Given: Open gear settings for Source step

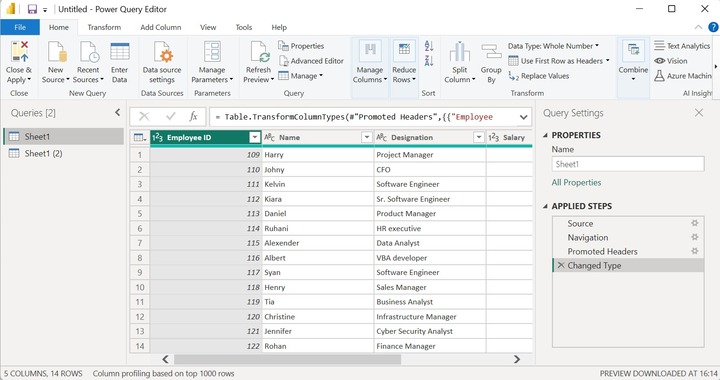Looking at the screenshot, I should pos(695,223).
